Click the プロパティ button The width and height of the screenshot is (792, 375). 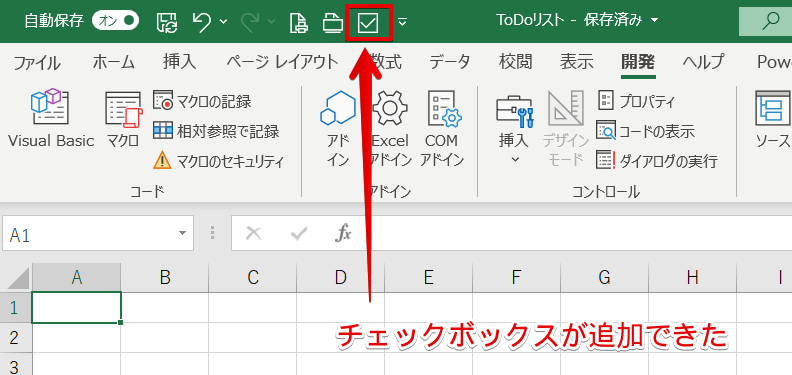point(636,102)
